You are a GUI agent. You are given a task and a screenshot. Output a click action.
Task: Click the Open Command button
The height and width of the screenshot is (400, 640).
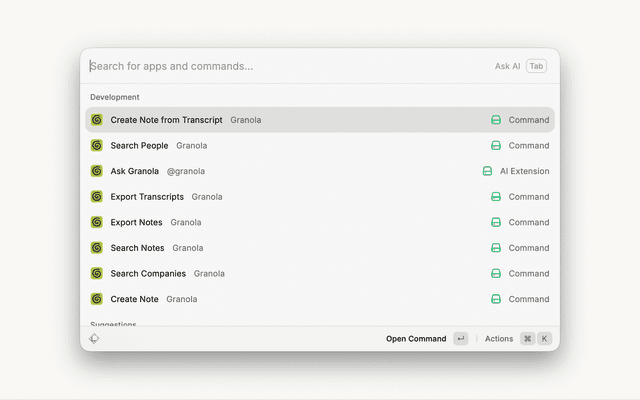(416, 339)
